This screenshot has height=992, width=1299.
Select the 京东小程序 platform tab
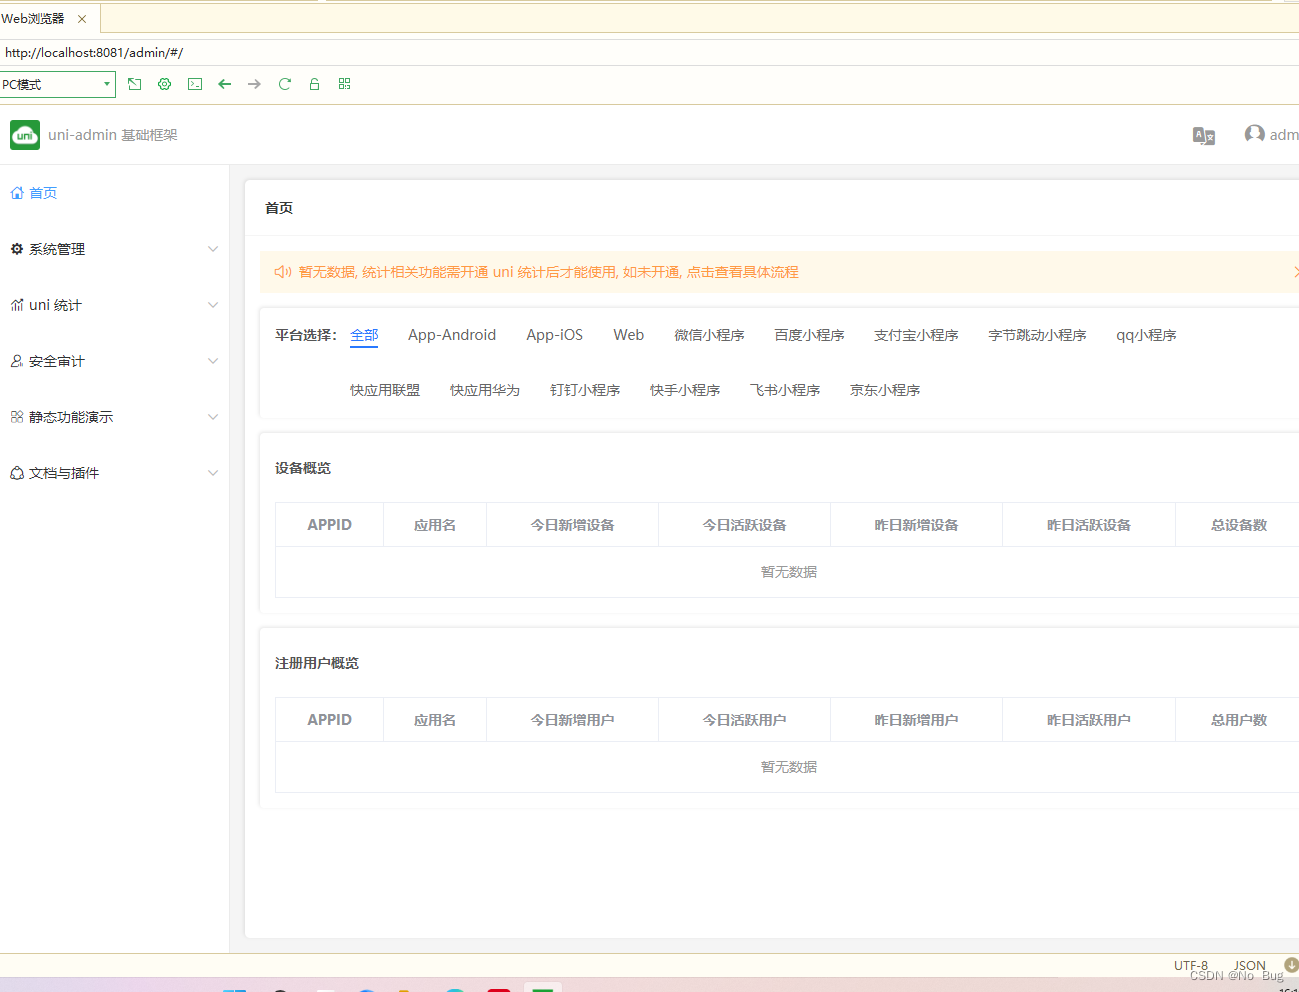tap(885, 390)
